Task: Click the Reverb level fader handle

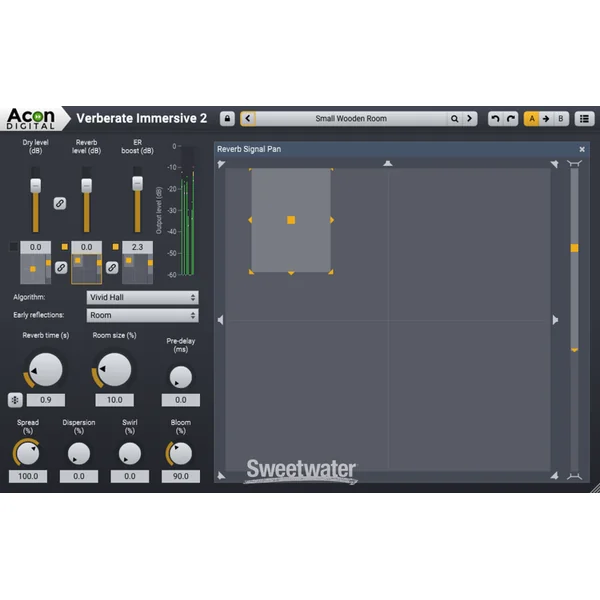Action: point(86,186)
